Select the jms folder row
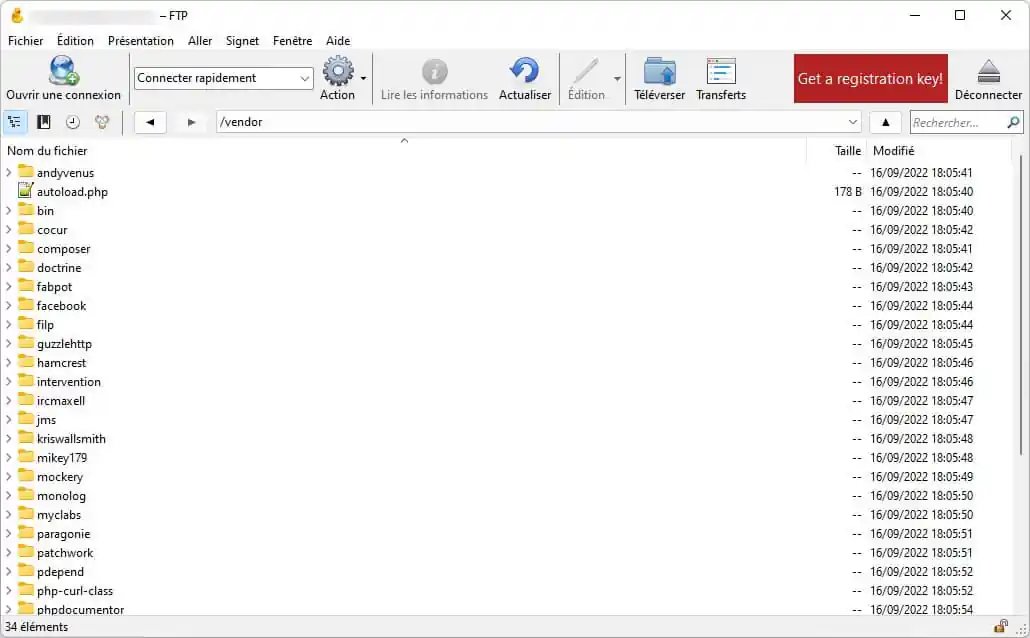The height and width of the screenshot is (638, 1030). pyautogui.click(x=506, y=419)
